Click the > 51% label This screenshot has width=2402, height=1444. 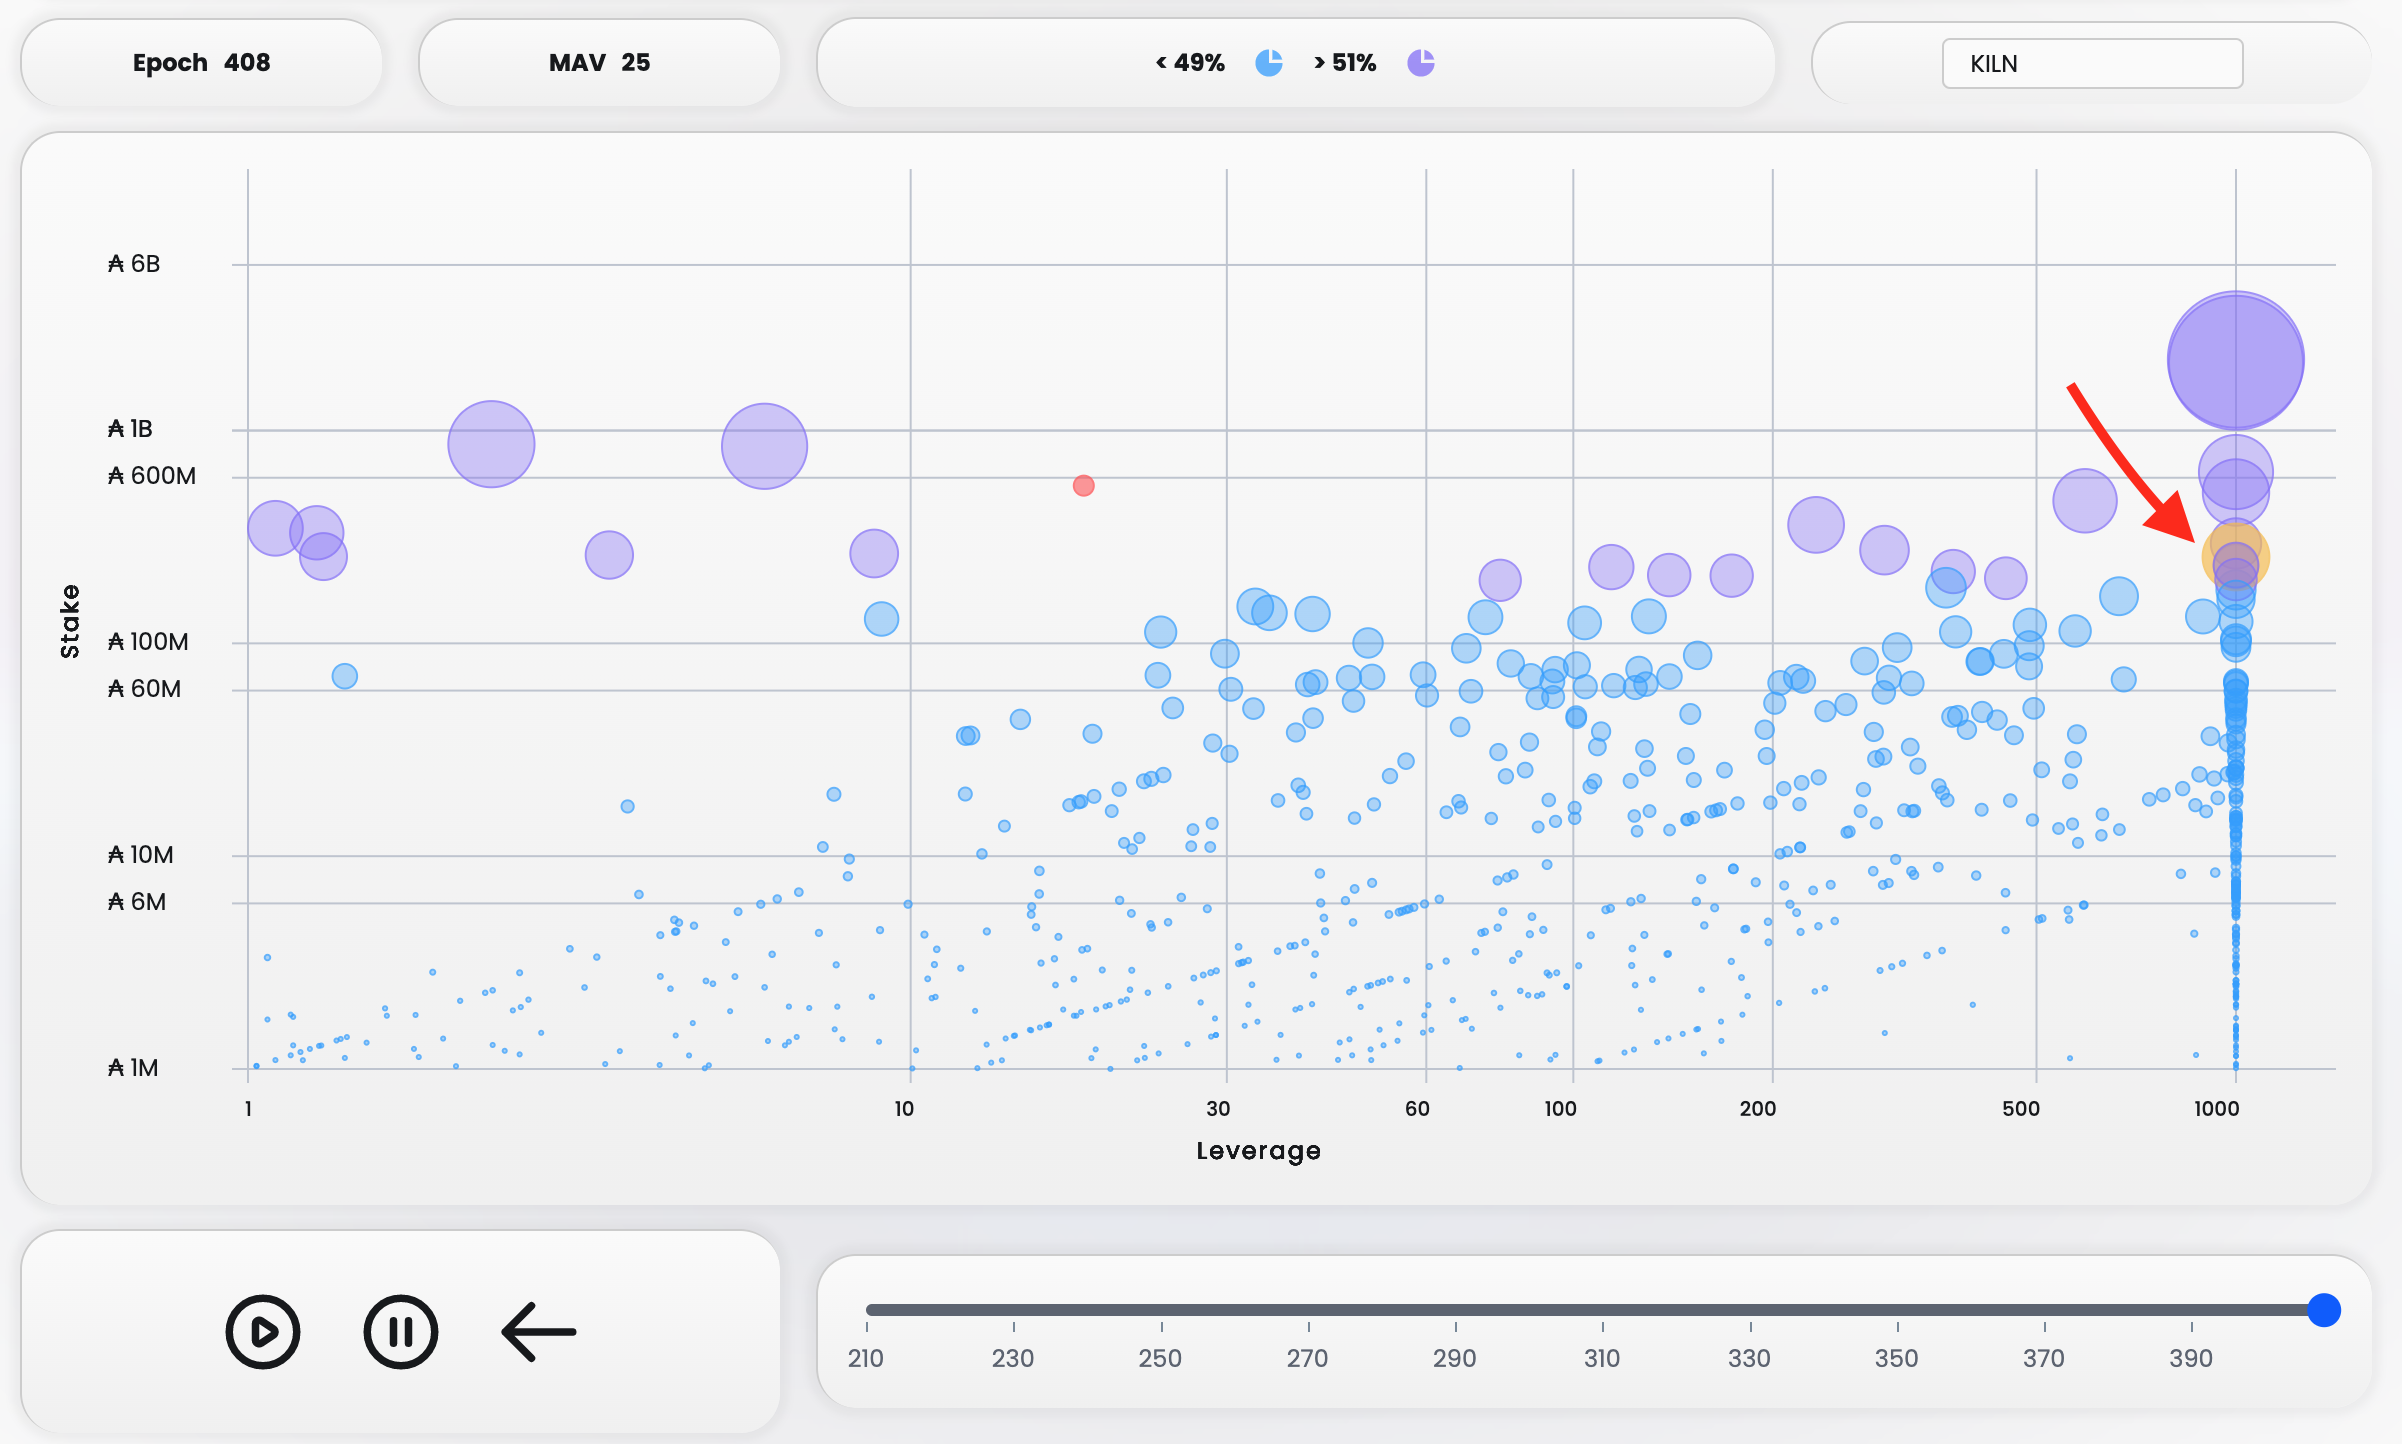1345,63
